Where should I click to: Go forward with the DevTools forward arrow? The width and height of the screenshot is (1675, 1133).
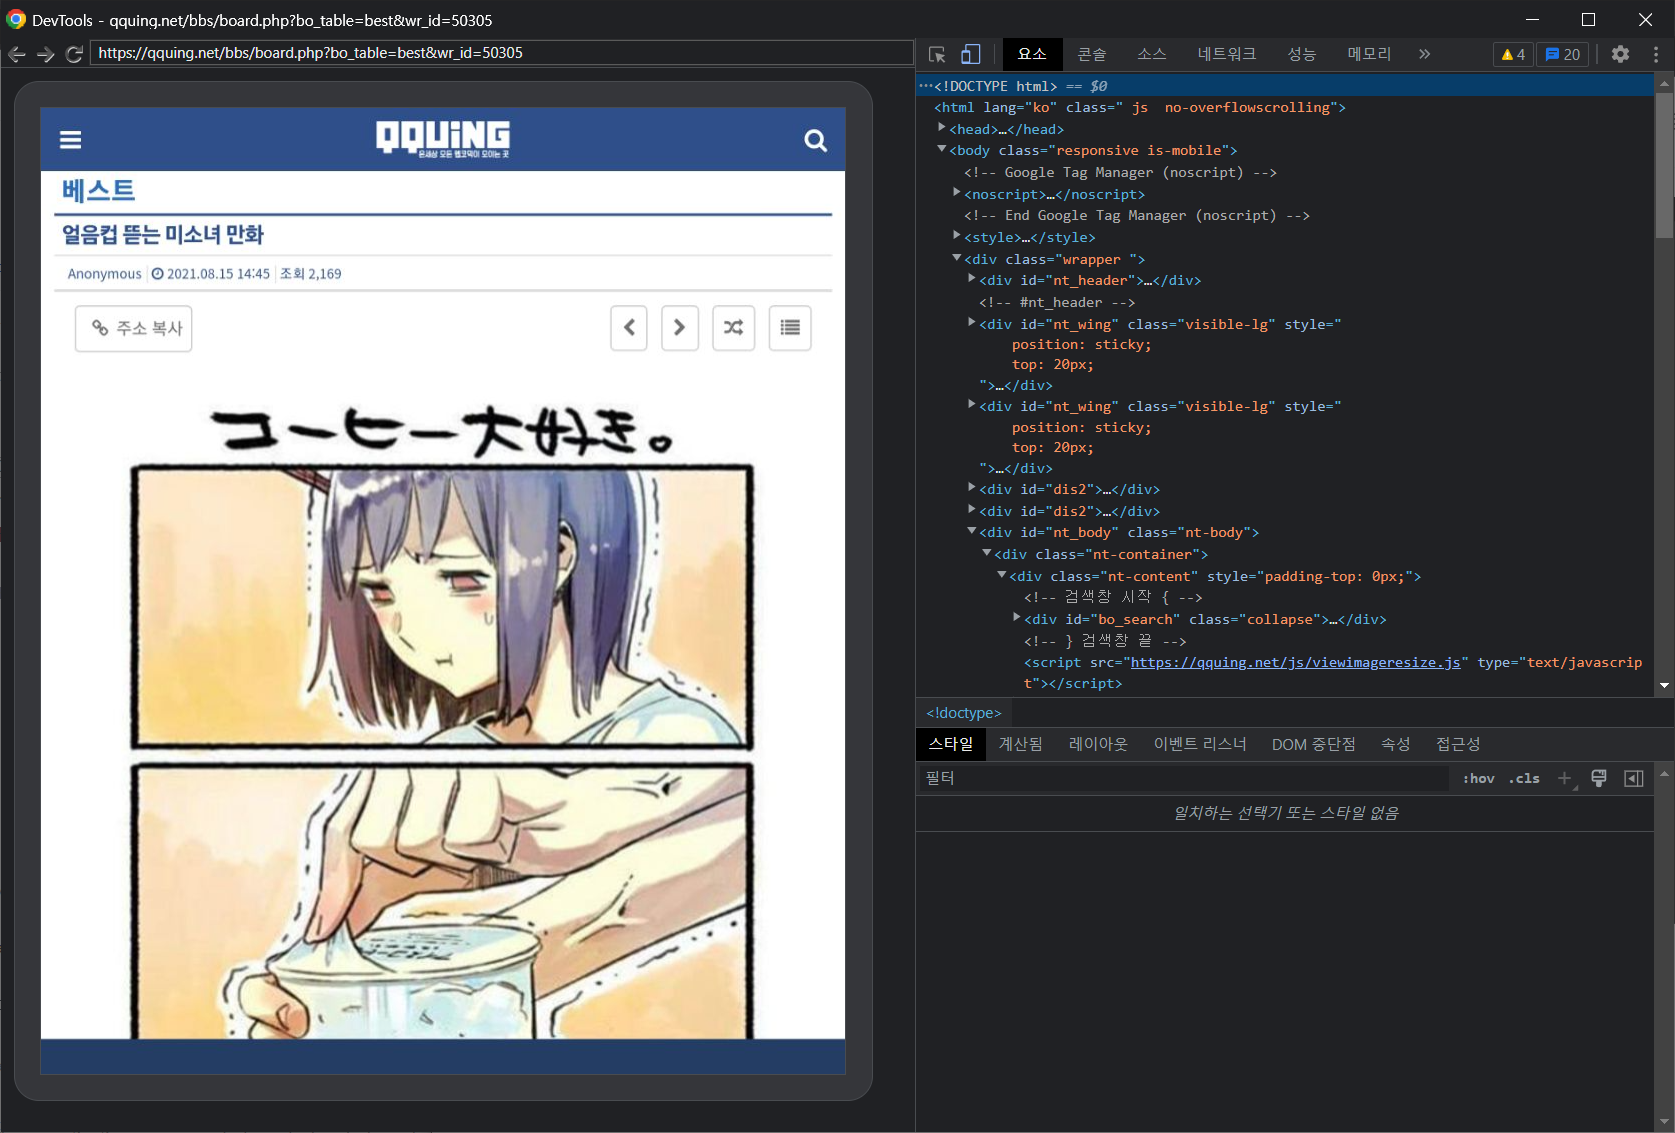pos(45,54)
